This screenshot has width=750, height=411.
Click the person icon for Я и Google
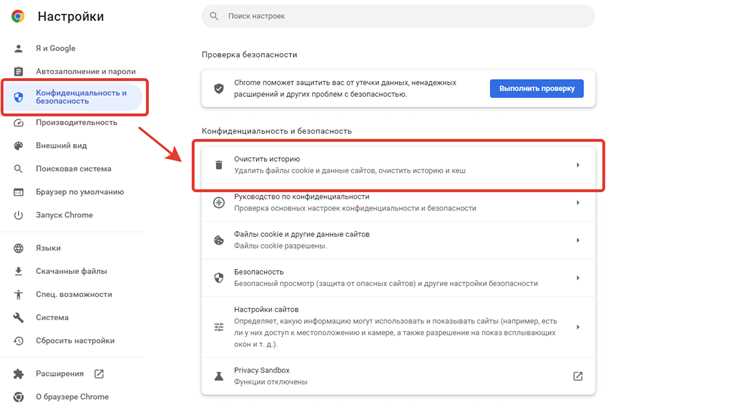(18, 48)
